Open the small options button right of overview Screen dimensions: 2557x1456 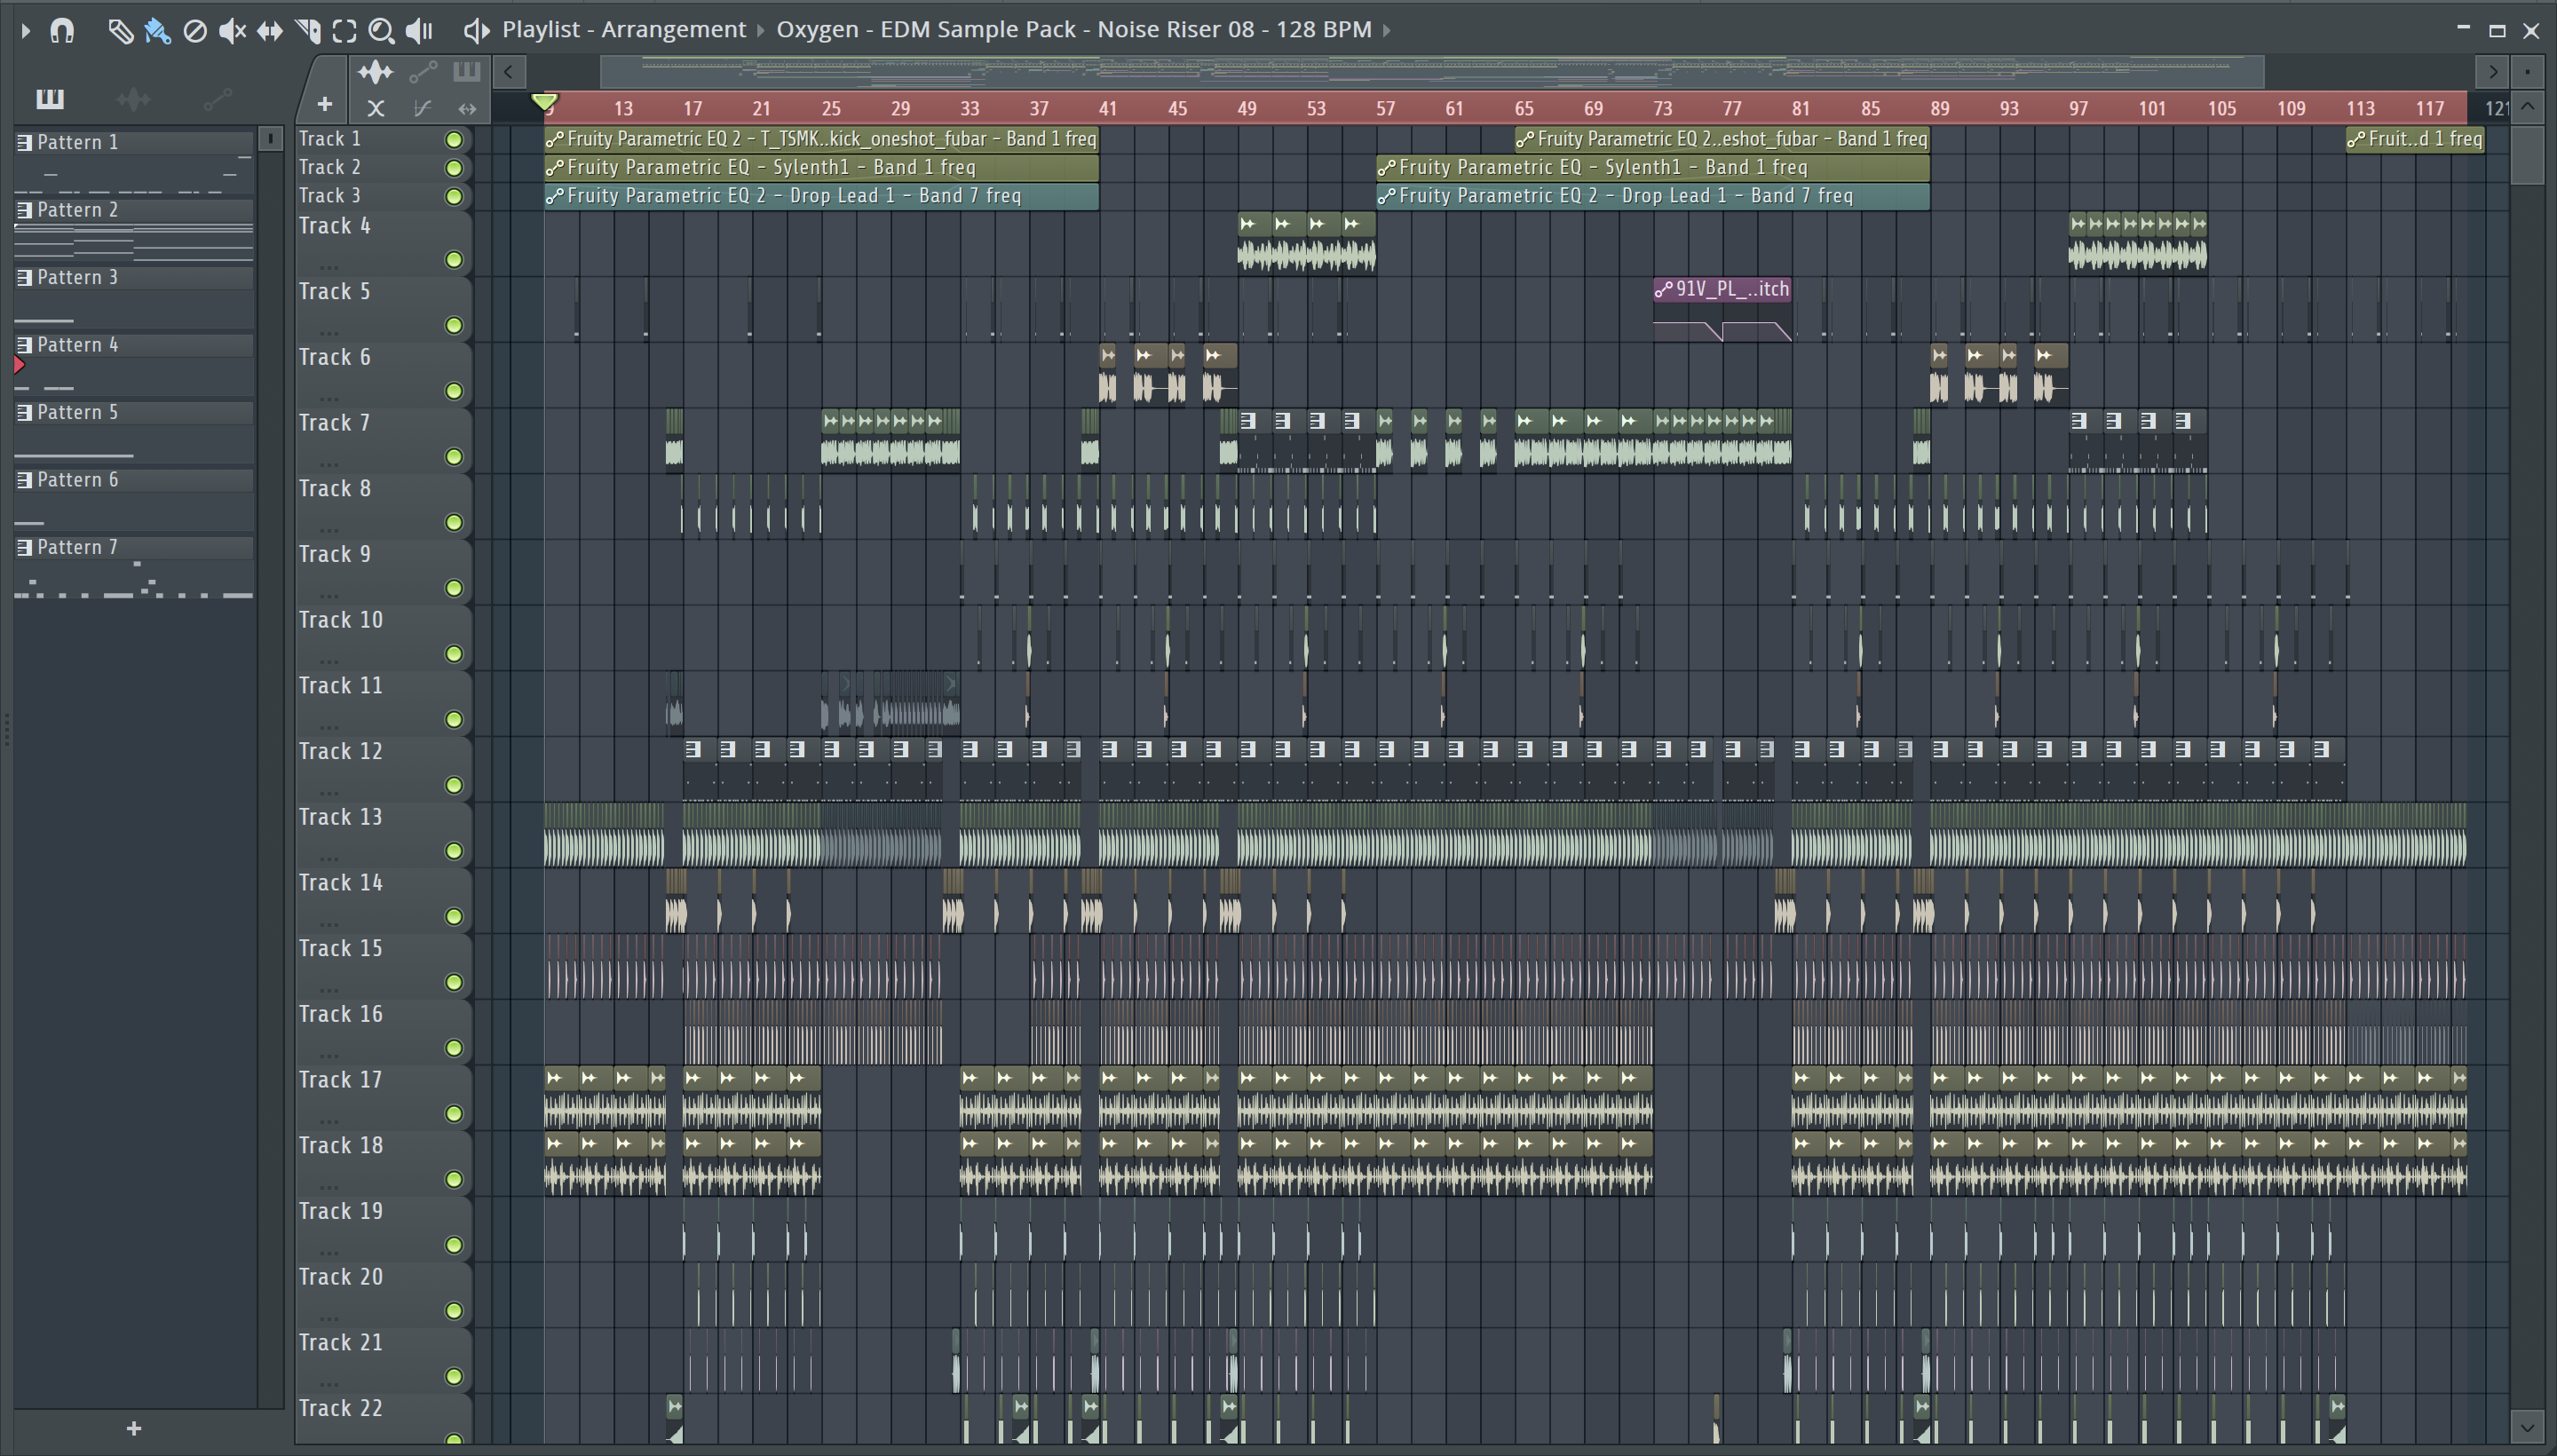click(x=2527, y=72)
